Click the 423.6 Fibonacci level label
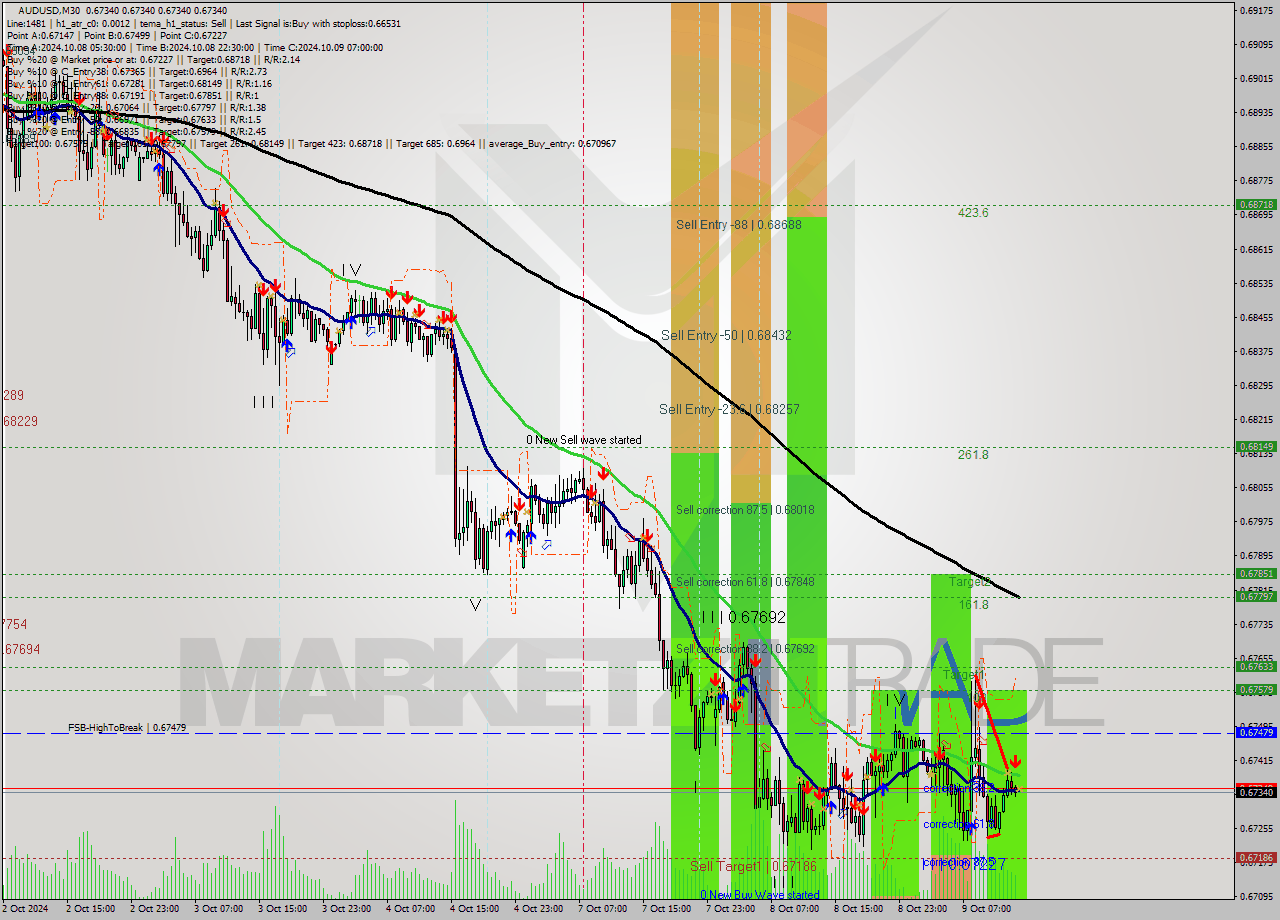Image resolution: width=1280 pixels, height=920 pixels. click(x=973, y=213)
